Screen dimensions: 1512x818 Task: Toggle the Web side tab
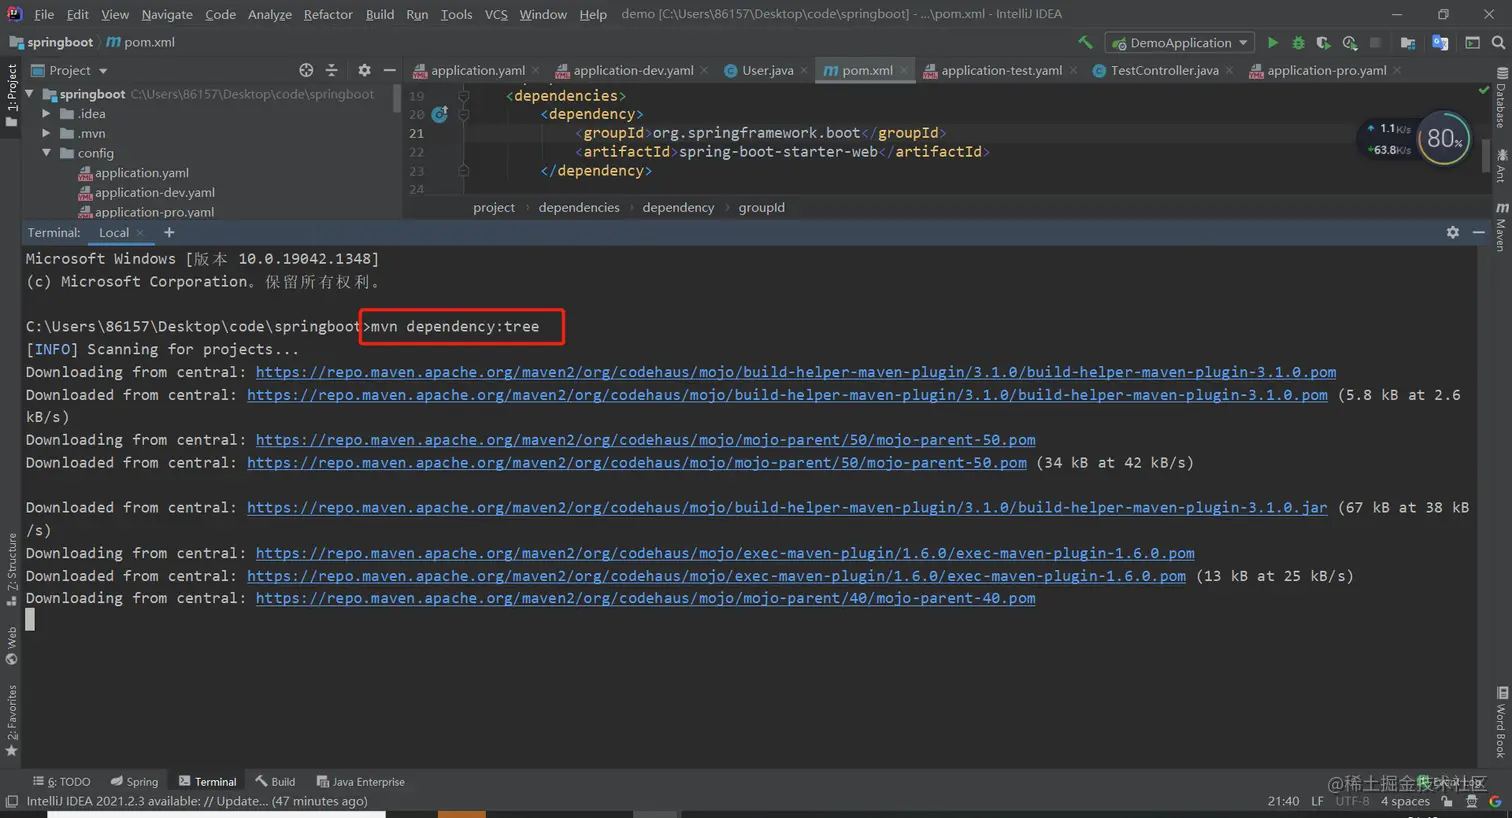coord(11,646)
